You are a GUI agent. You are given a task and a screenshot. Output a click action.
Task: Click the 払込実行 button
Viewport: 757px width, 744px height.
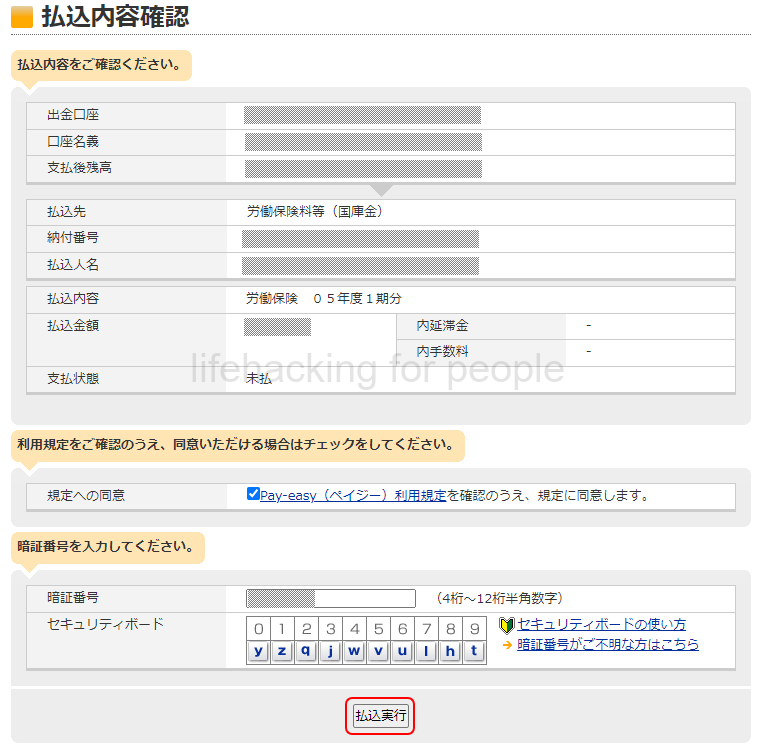pos(380,716)
